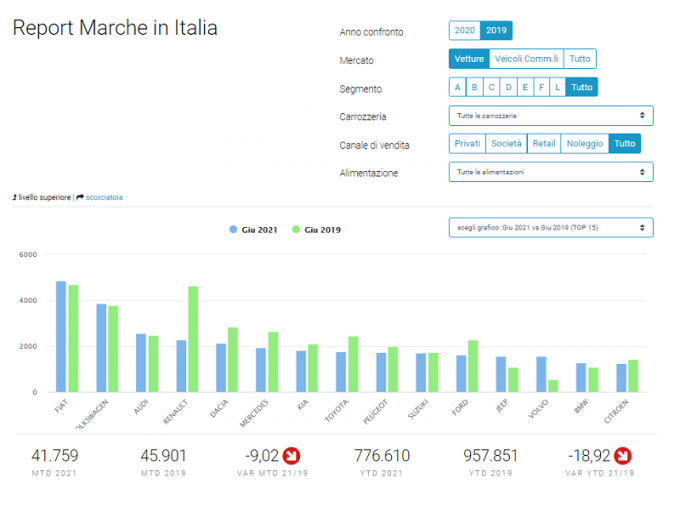This screenshot has height=512, width=680.
Task: Click VOLVO blue Giu 2021 bar
Action: click(541, 374)
